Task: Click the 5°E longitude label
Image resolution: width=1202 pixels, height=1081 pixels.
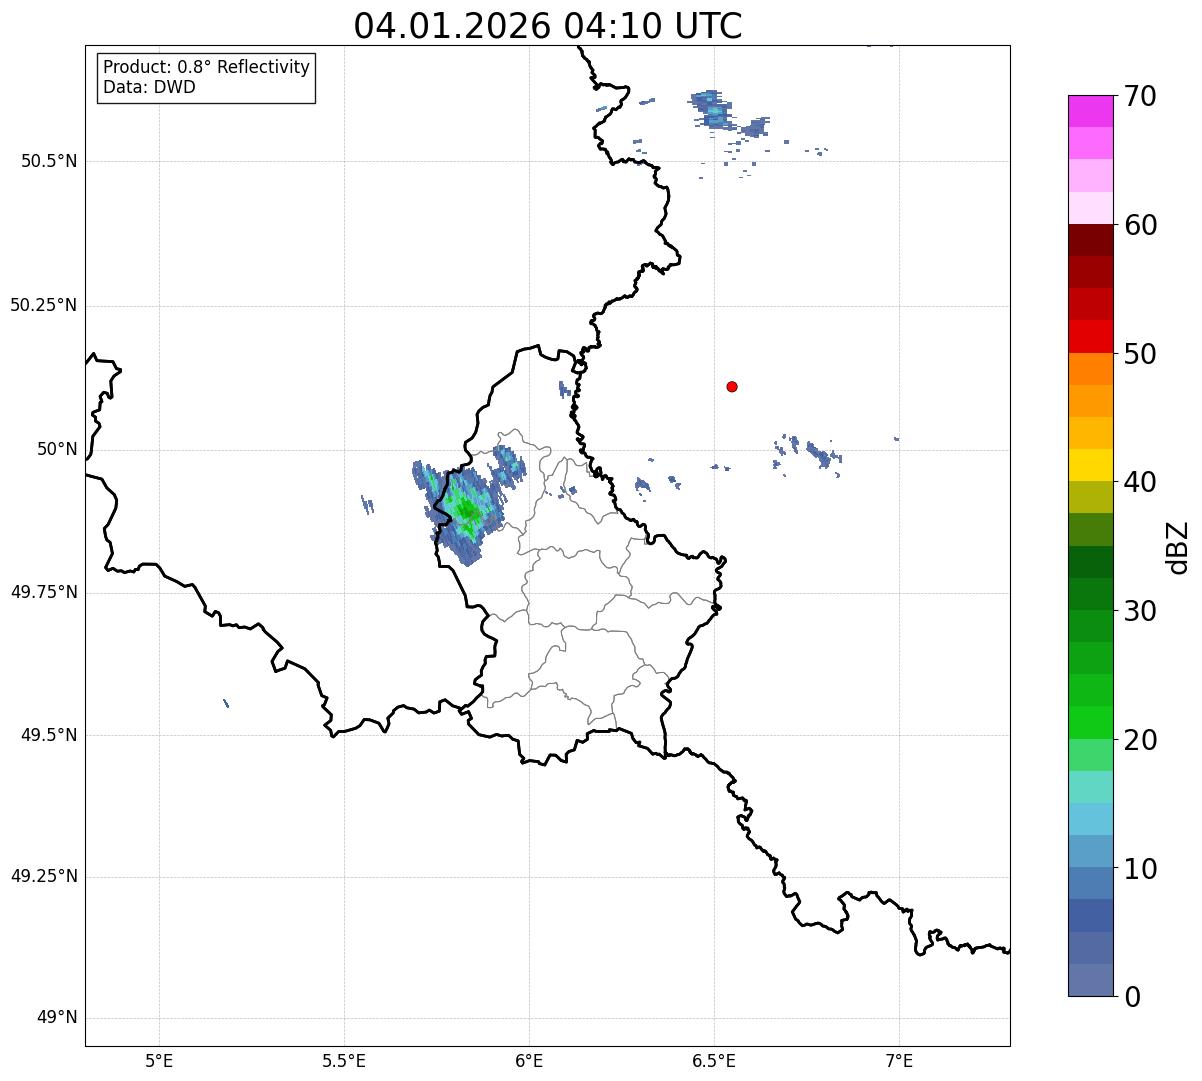Action: [x=159, y=1061]
